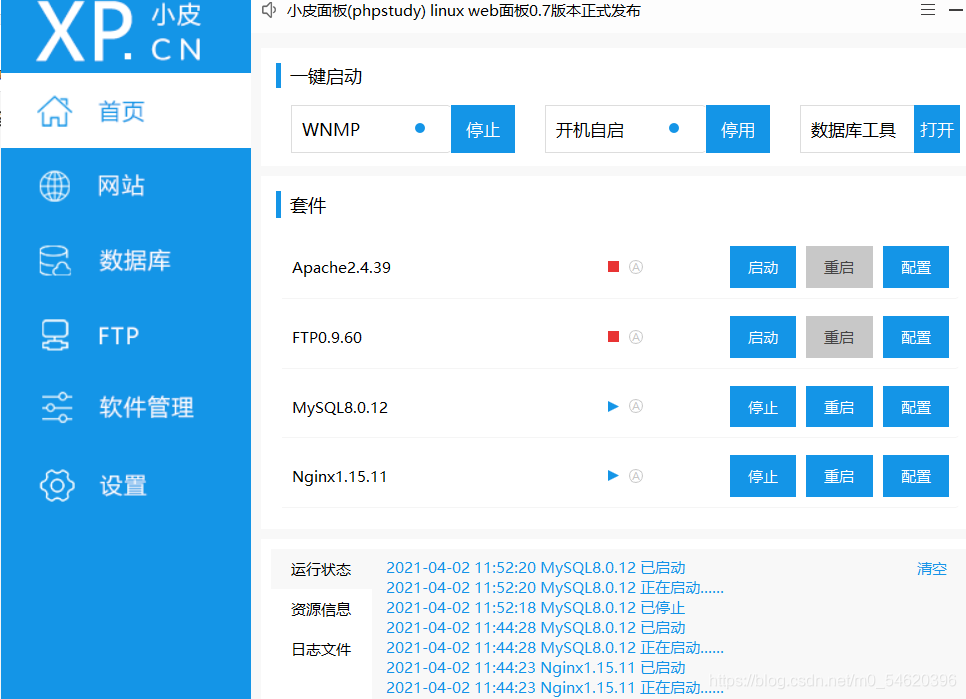
Task: Click the globe website icon
Action: 55,186
